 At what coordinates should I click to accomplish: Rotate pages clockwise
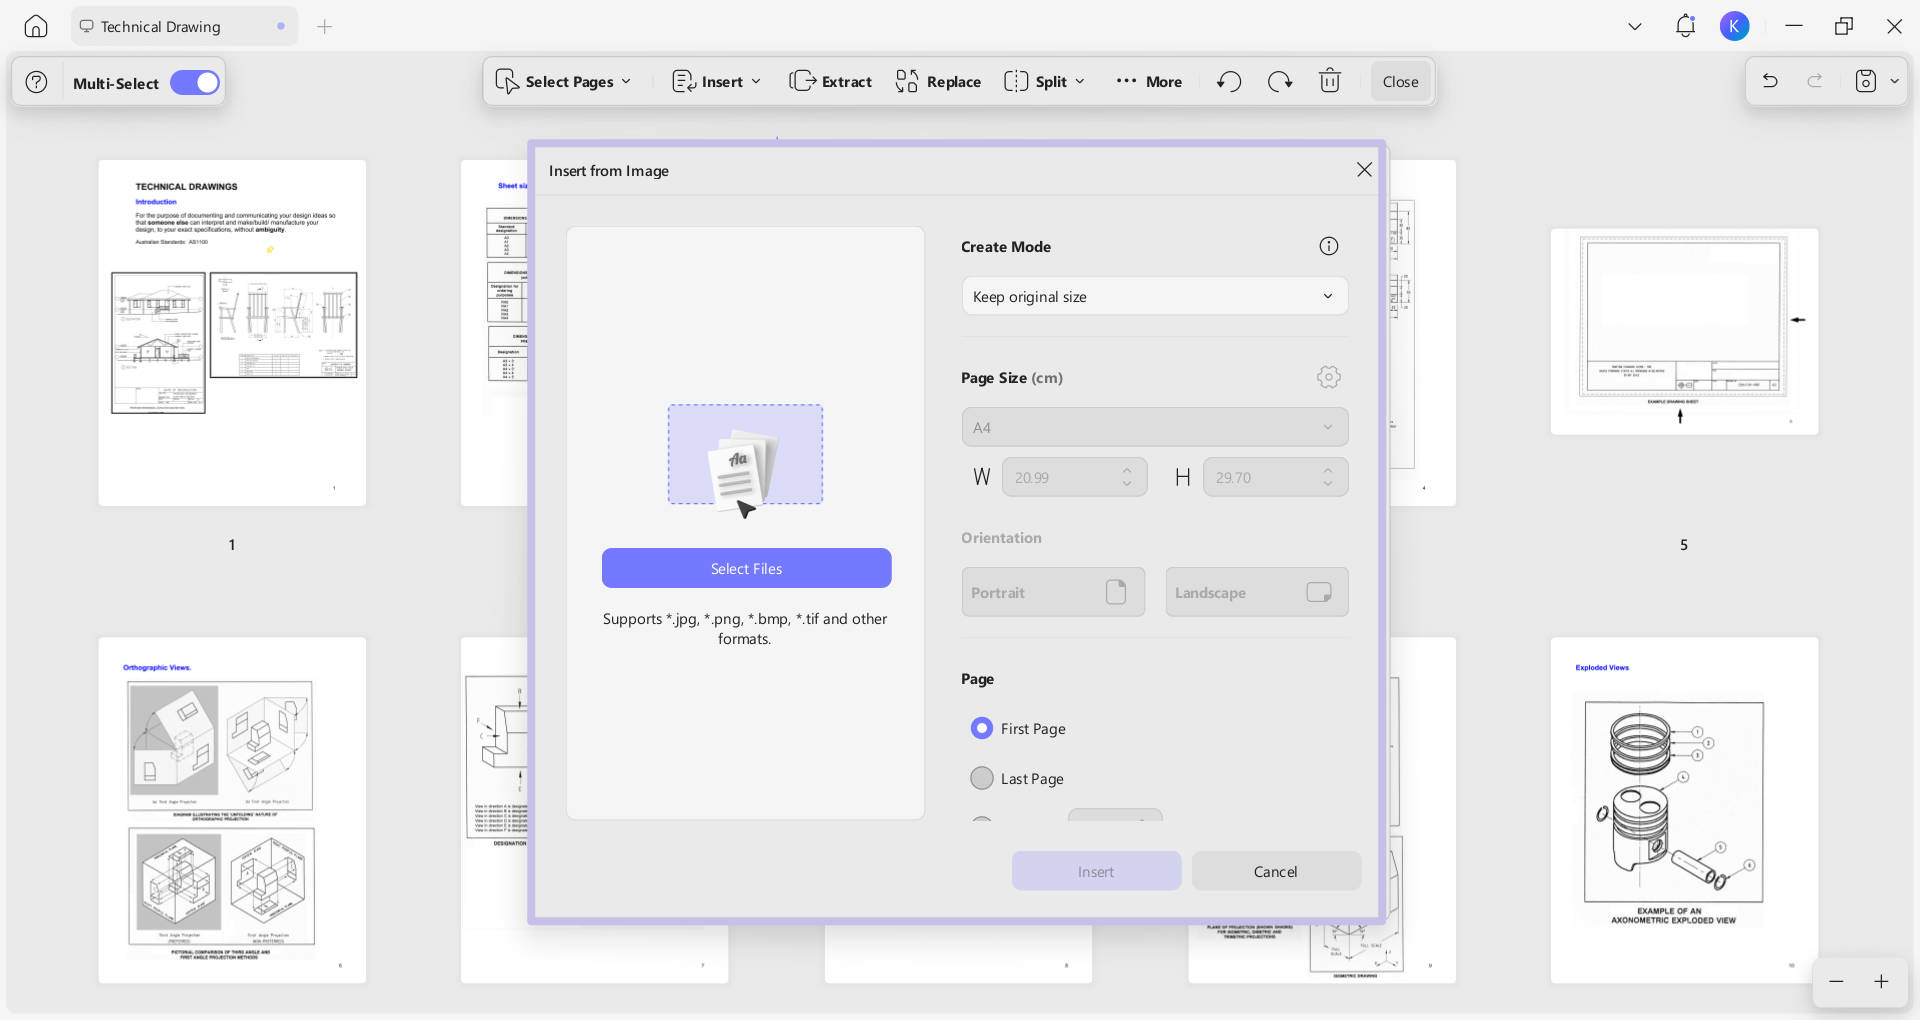(1280, 82)
